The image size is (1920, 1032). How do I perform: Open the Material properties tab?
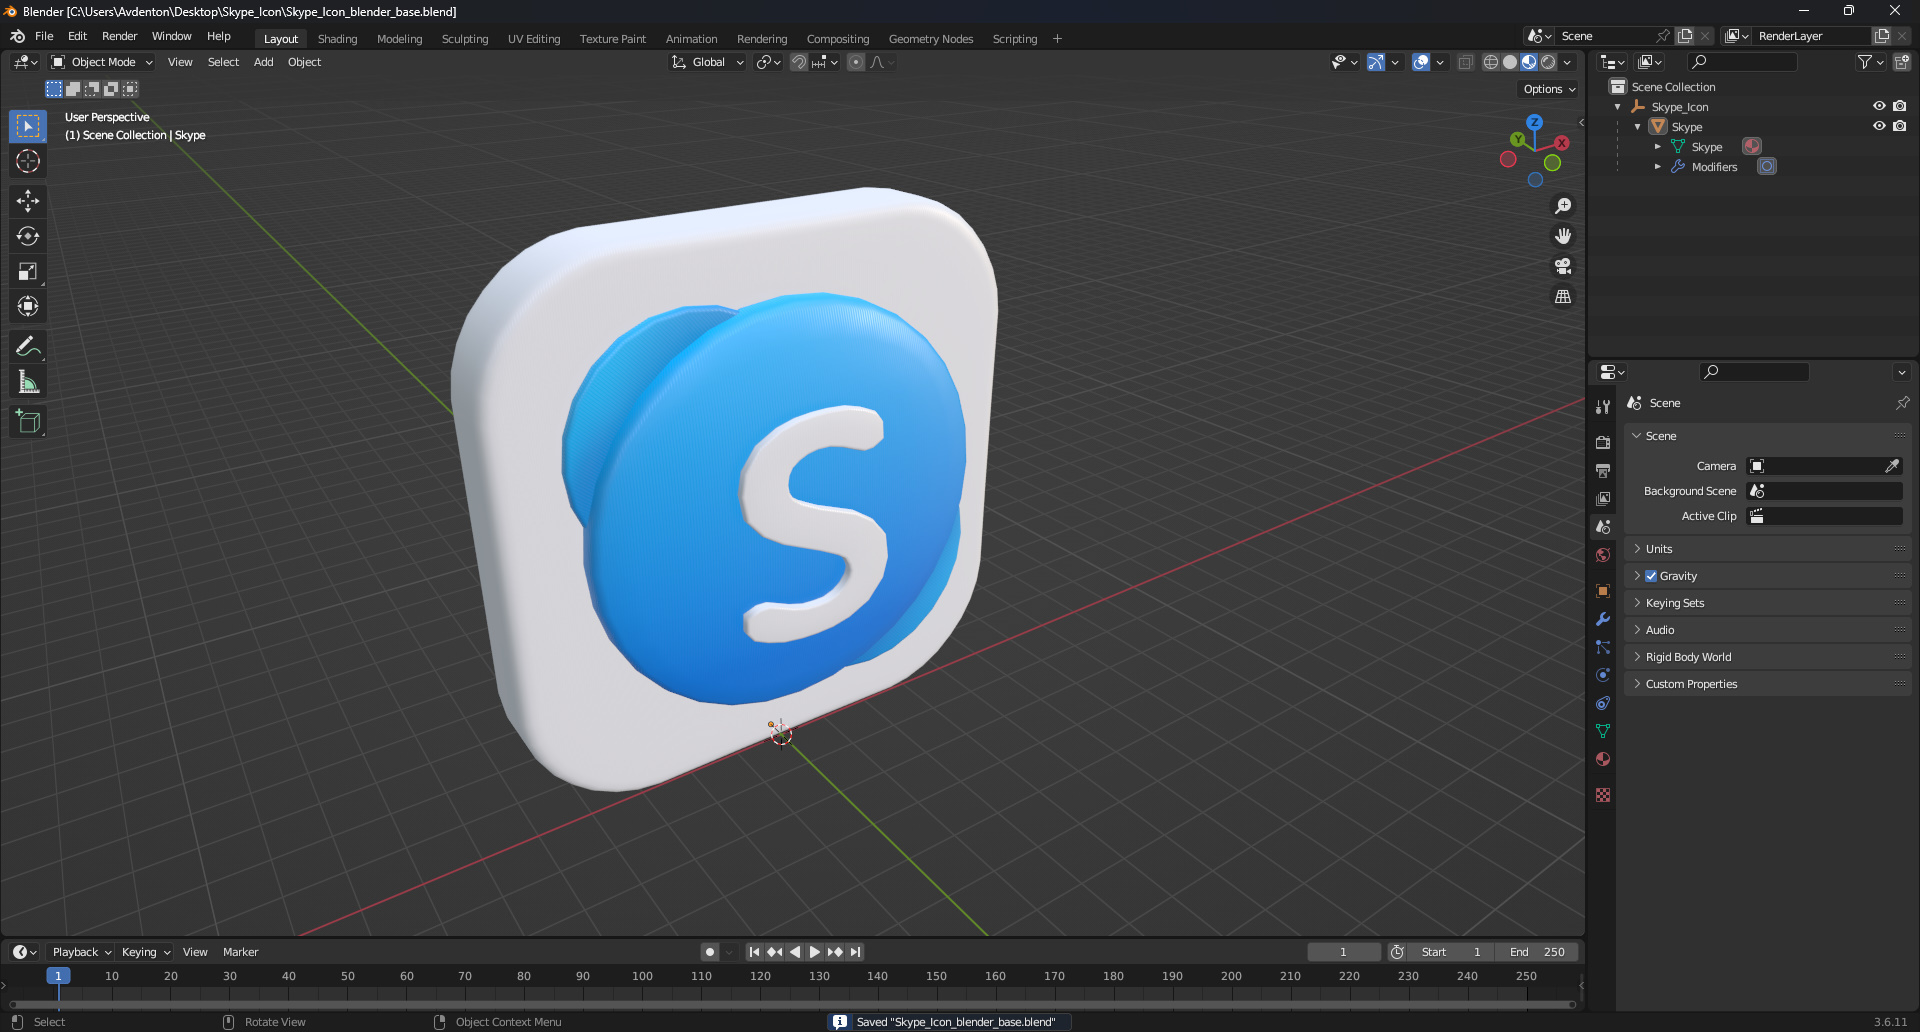tap(1603, 759)
